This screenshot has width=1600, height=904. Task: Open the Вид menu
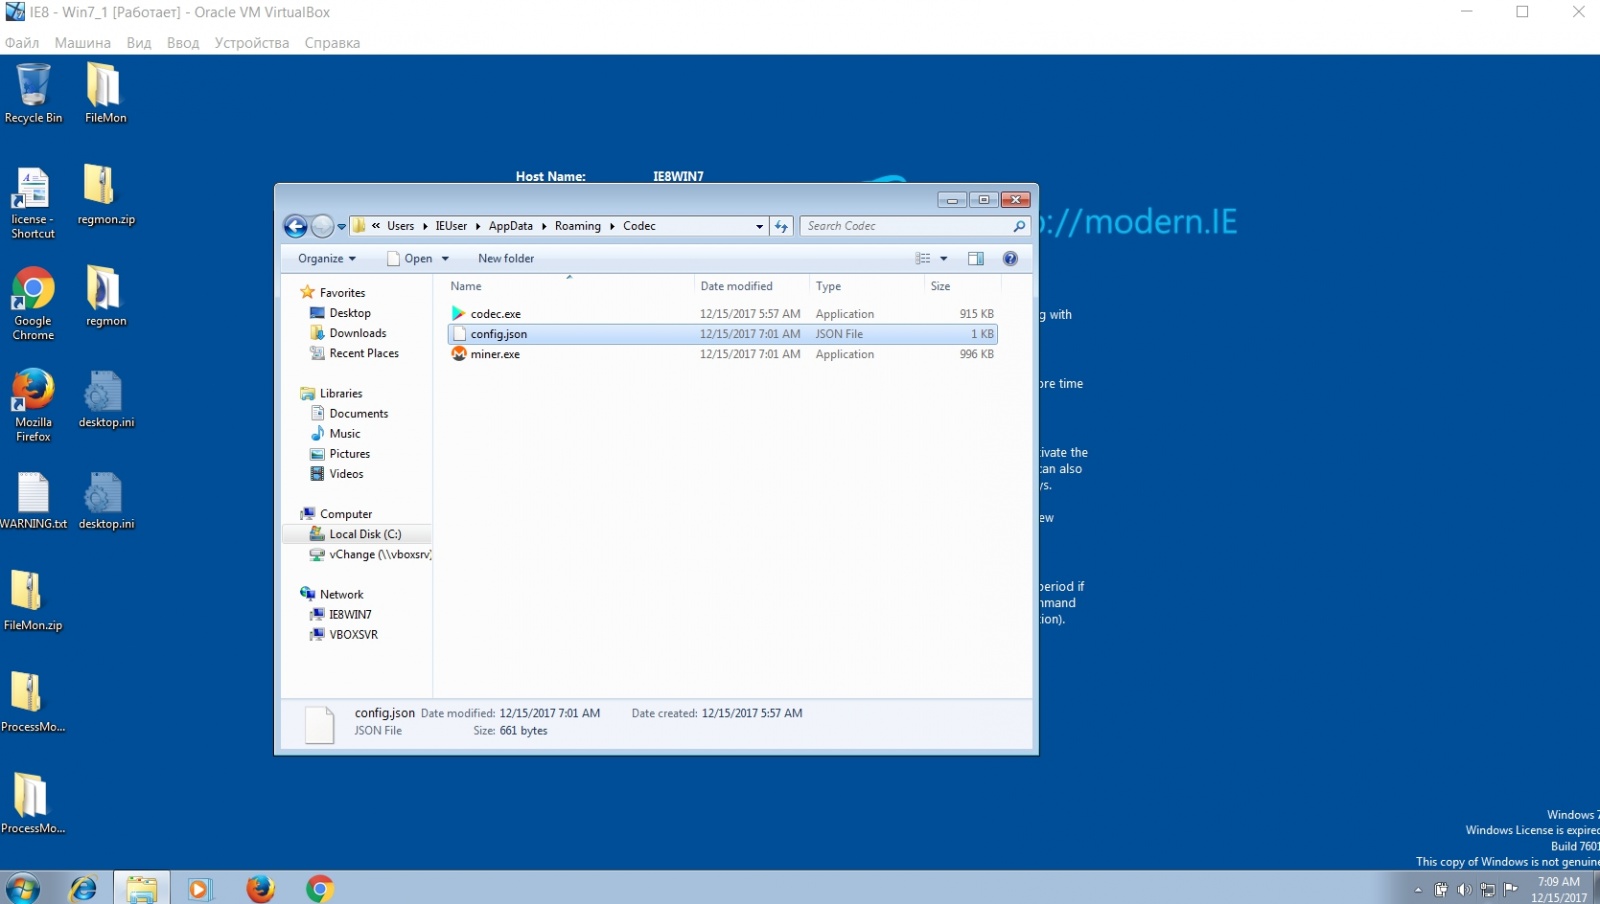[x=139, y=43]
